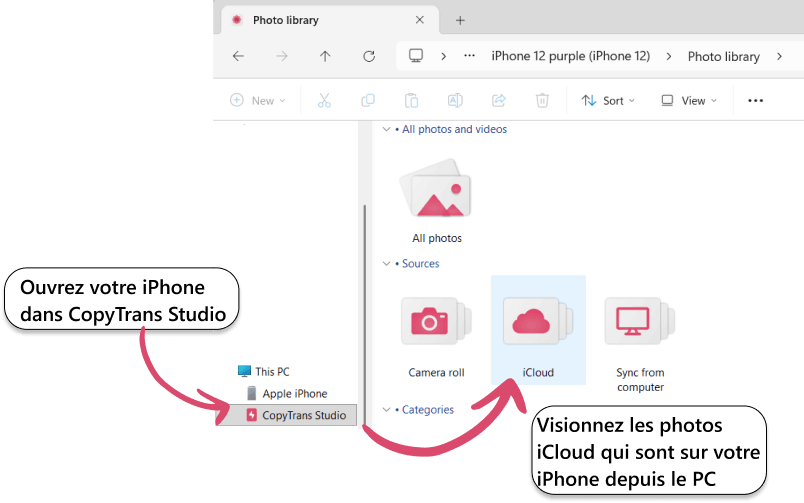Share the selected item
The image size is (804, 503).
tap(498, 100)
